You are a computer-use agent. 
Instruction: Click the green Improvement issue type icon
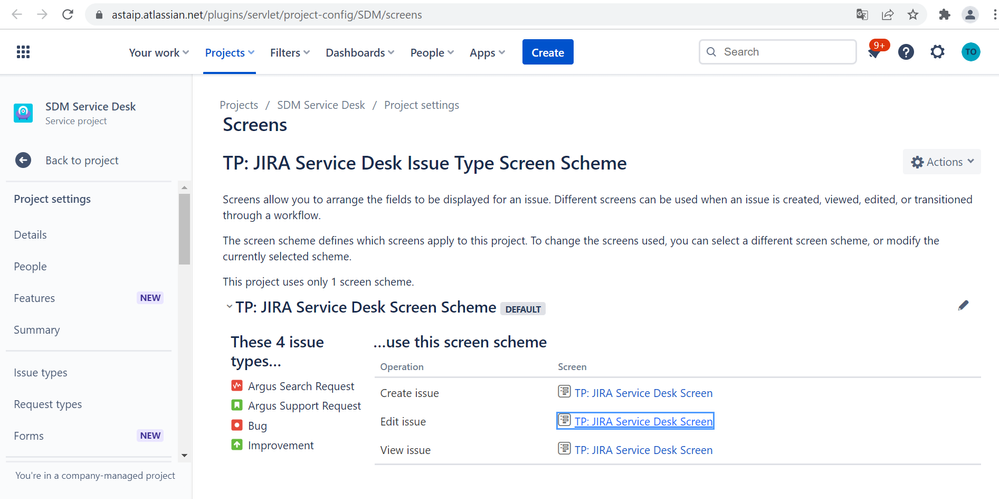coord(236,445)
